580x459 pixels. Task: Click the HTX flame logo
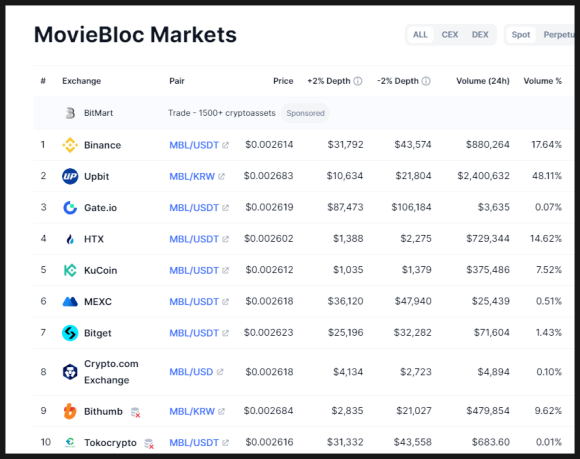70,239
